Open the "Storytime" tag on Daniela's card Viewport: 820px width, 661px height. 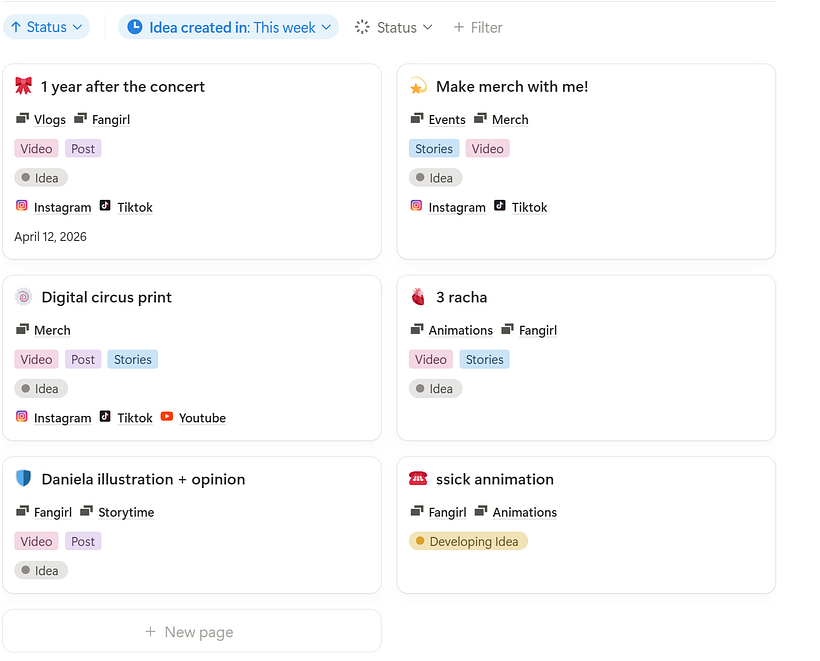pyautogui.click(x=128, y=511)
